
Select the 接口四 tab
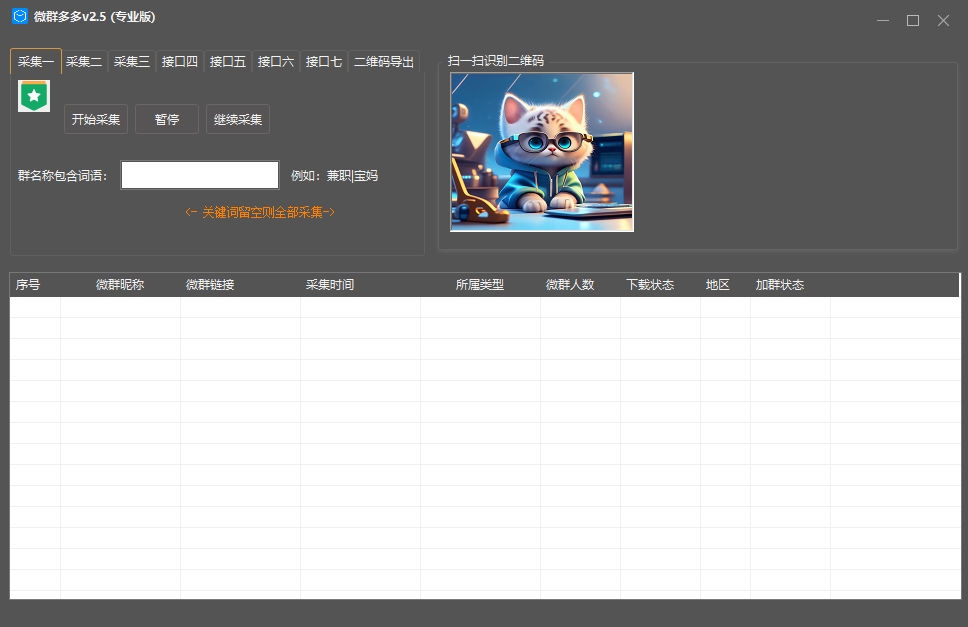[180, 62]
